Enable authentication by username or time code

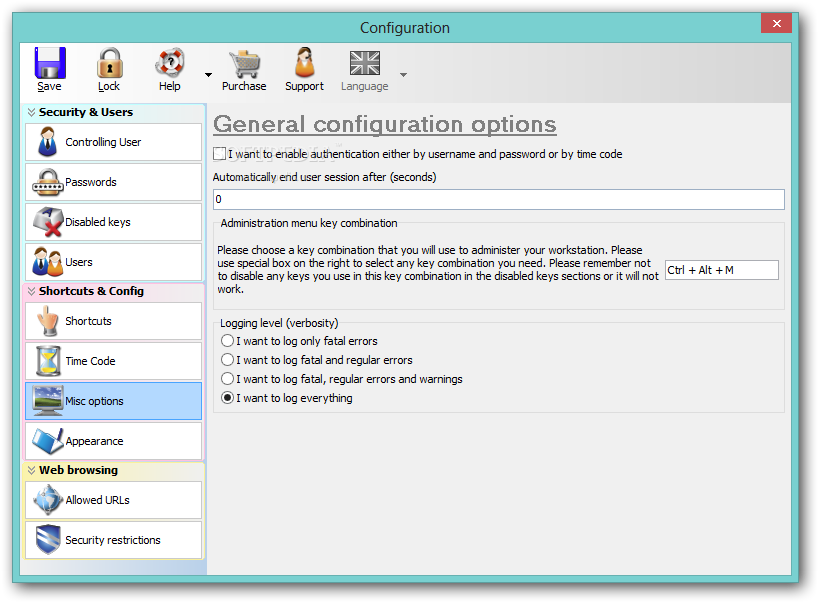pyautogui.click(x=219, y=154)
